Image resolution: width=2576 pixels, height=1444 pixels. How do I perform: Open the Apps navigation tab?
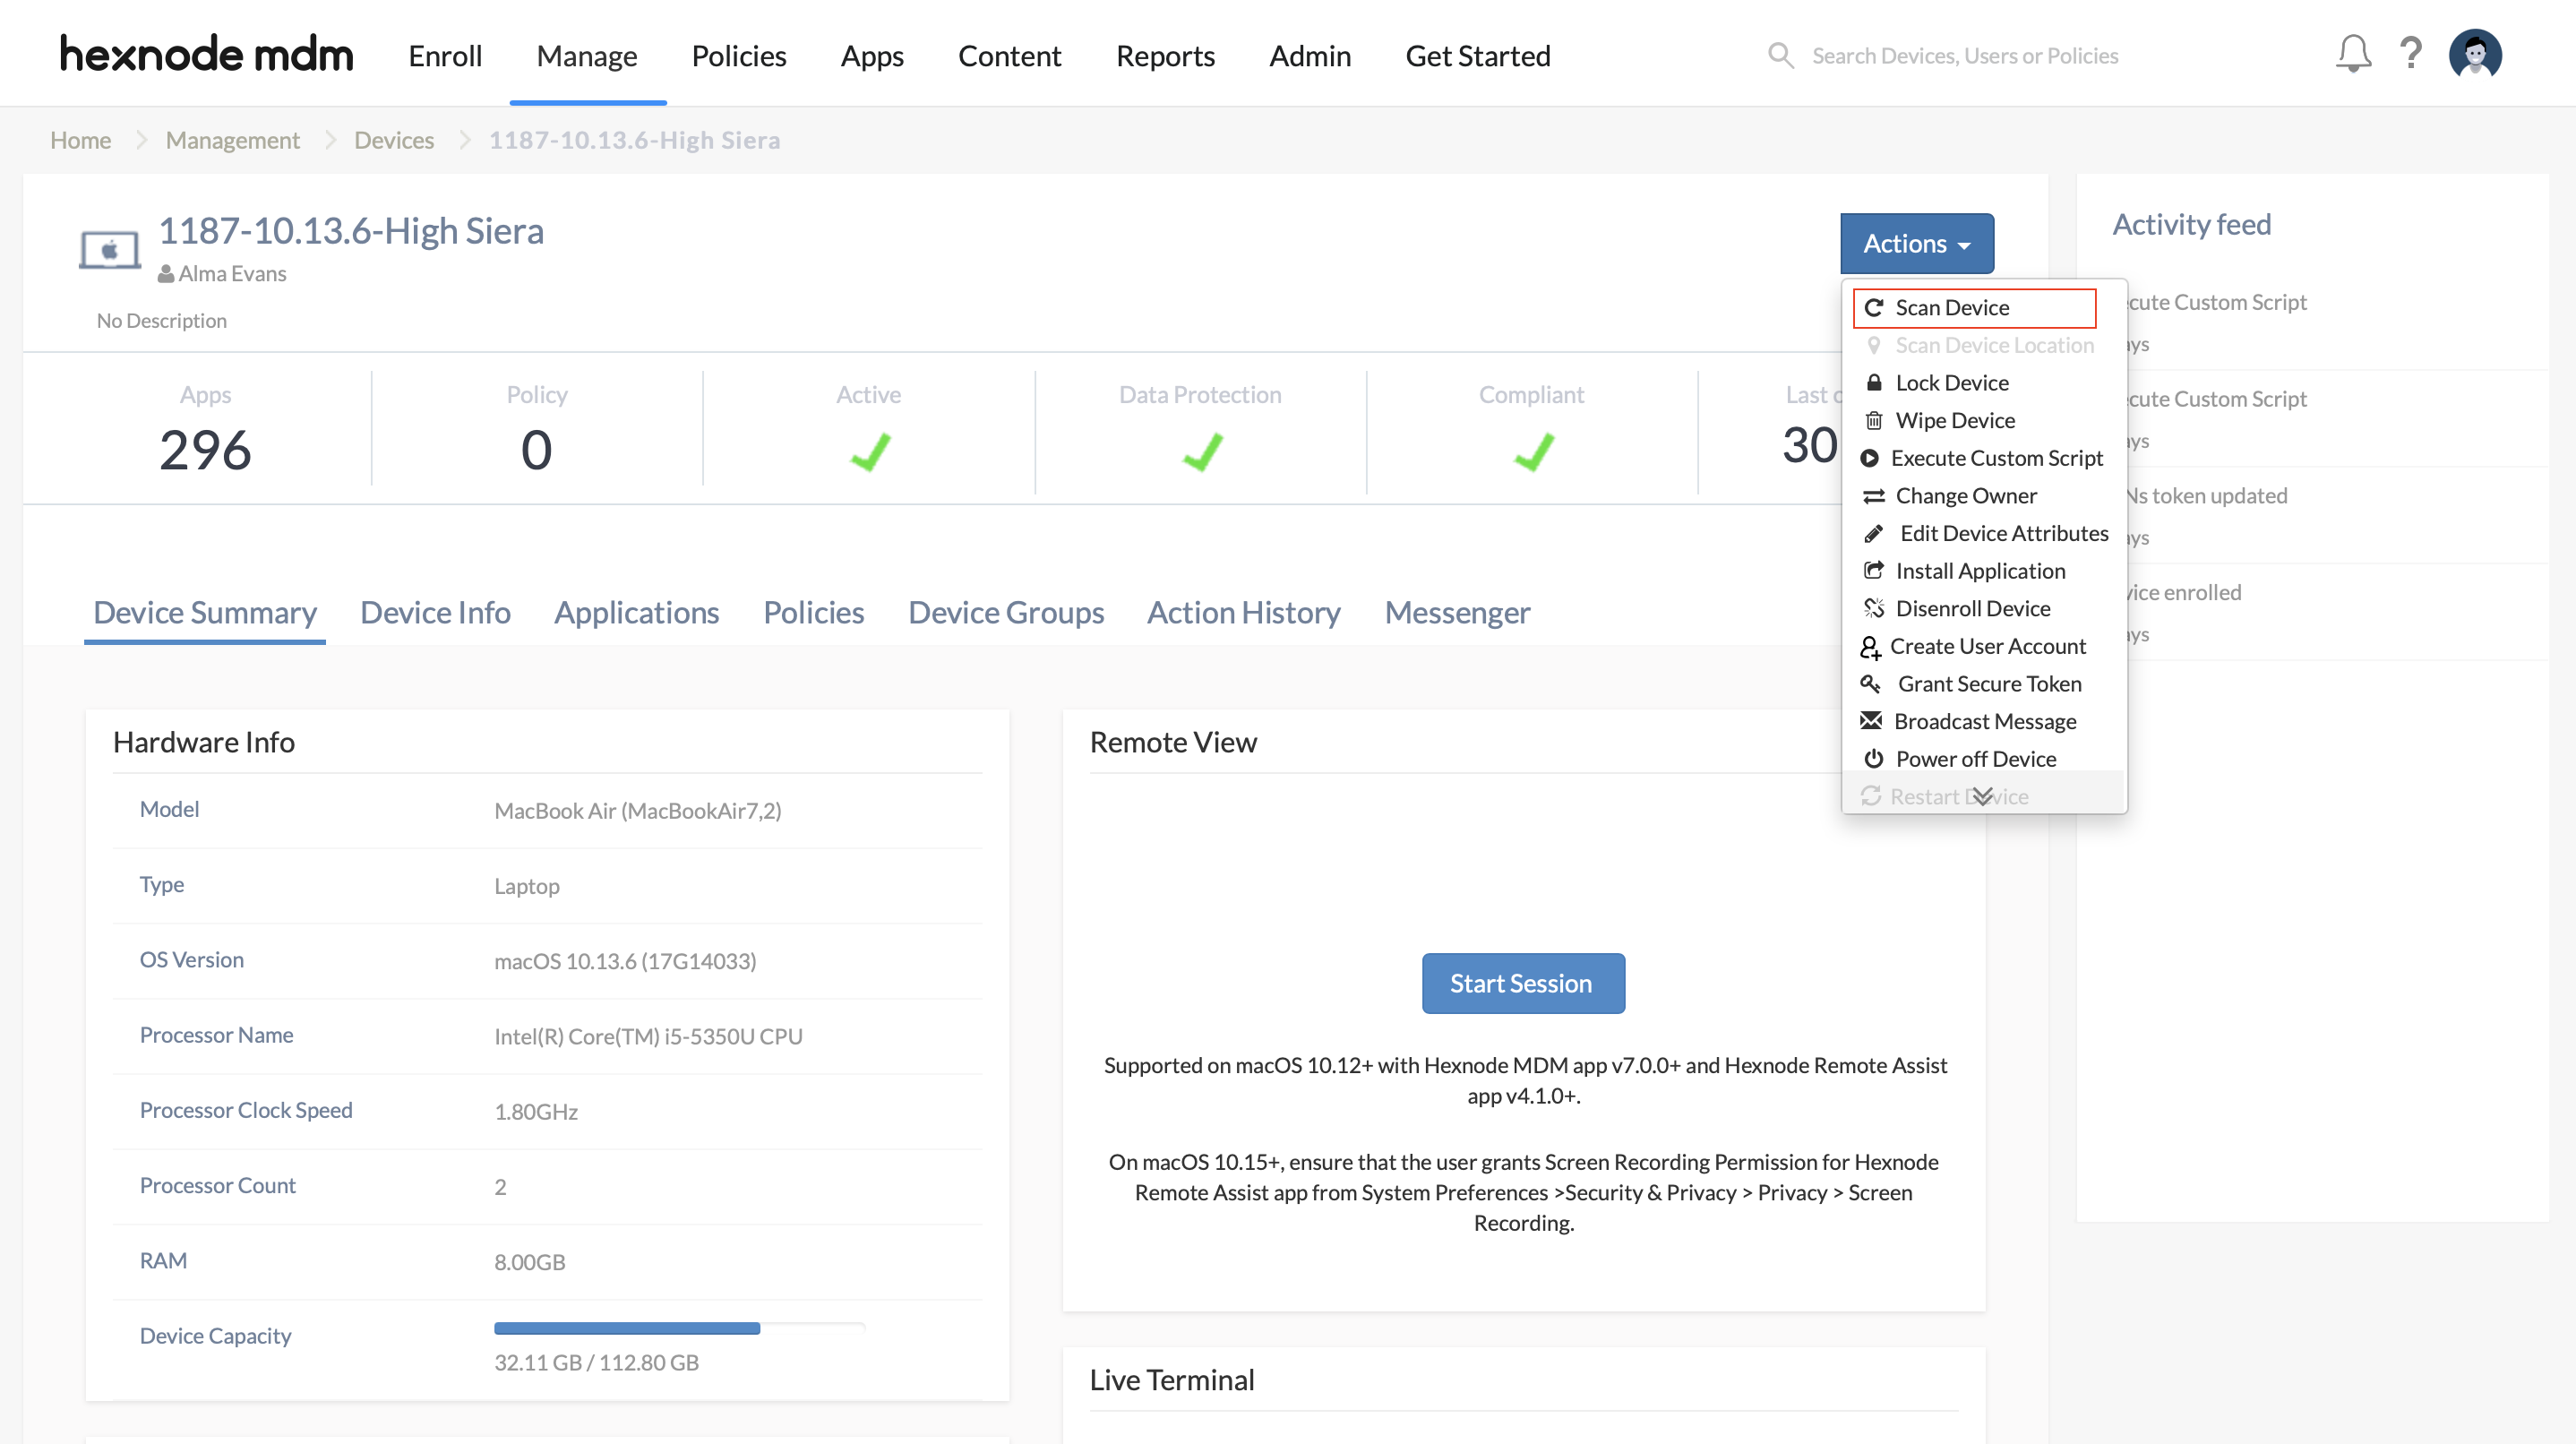pos(872,56)
